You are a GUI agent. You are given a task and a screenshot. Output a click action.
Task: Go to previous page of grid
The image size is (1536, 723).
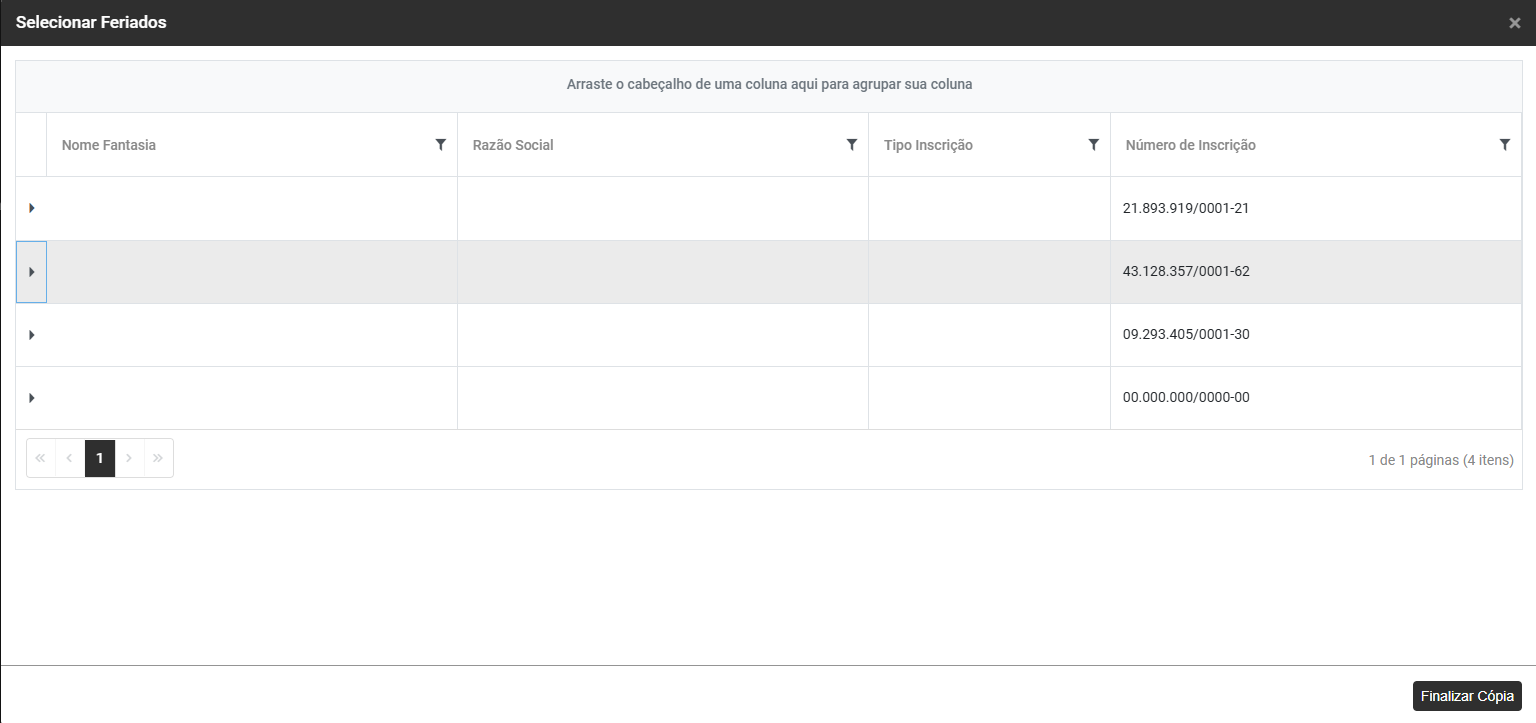coord(70,458)
